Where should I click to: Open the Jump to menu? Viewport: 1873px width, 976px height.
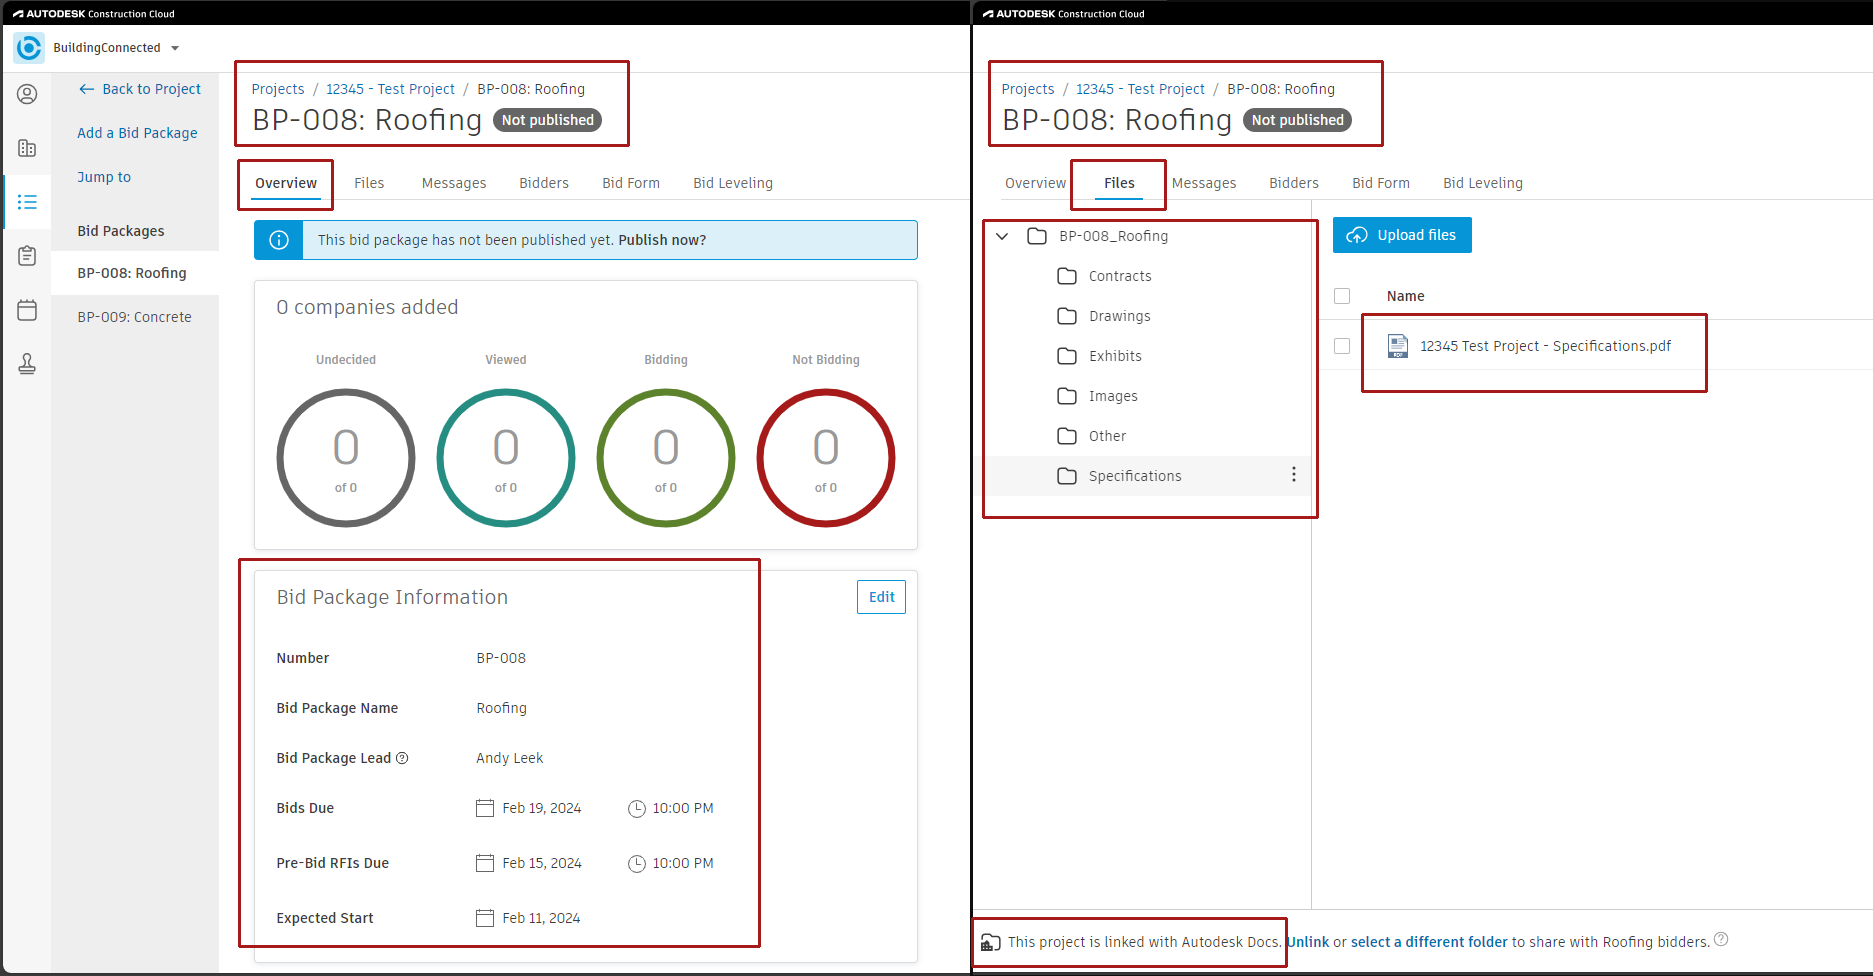coord(104,177)
